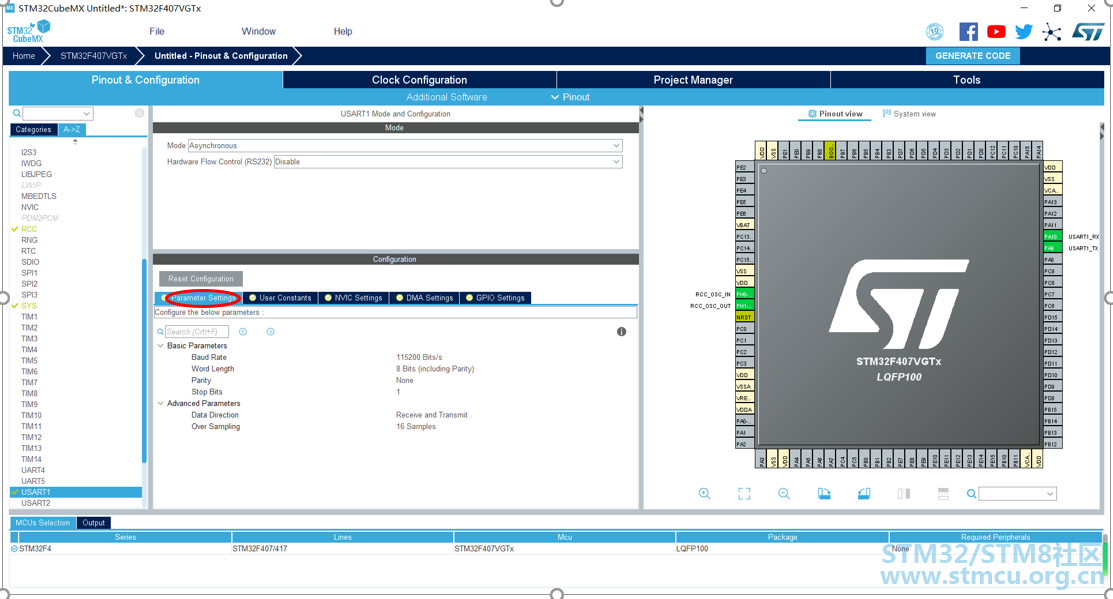Open the MCUs Selection tab
The image size is (1113, 599).
tap(43, 522)
